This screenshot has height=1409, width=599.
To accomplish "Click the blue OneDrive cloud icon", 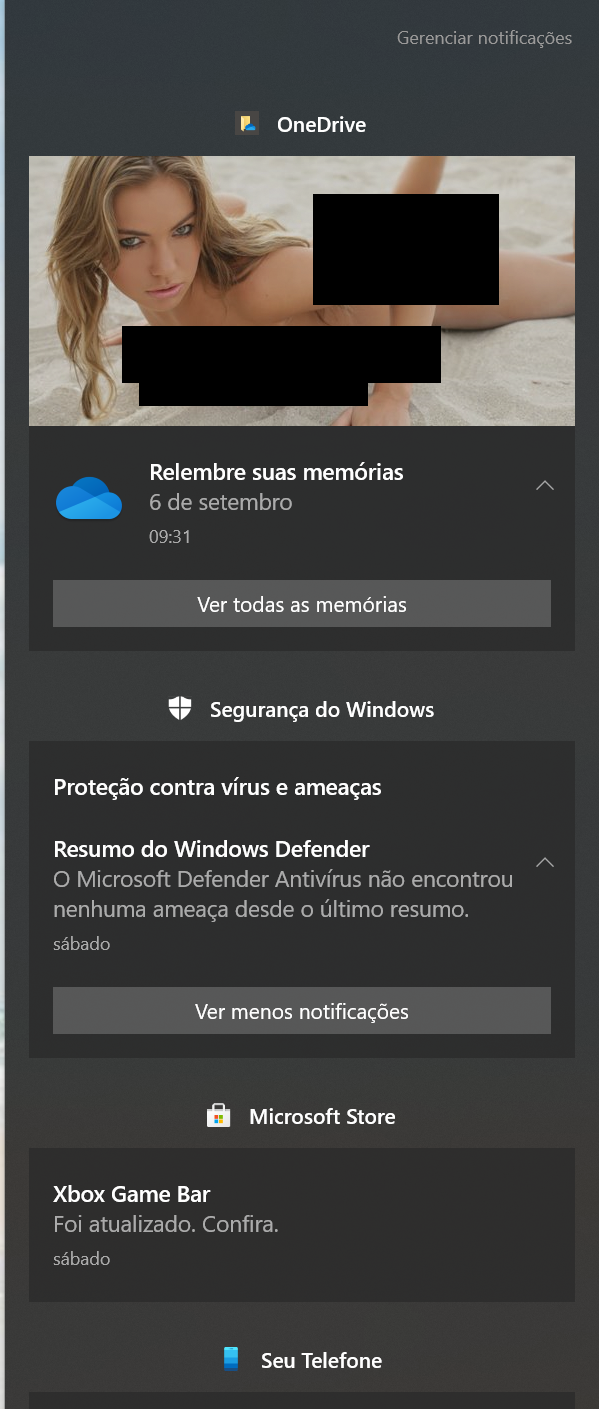I will pos(89,499).
